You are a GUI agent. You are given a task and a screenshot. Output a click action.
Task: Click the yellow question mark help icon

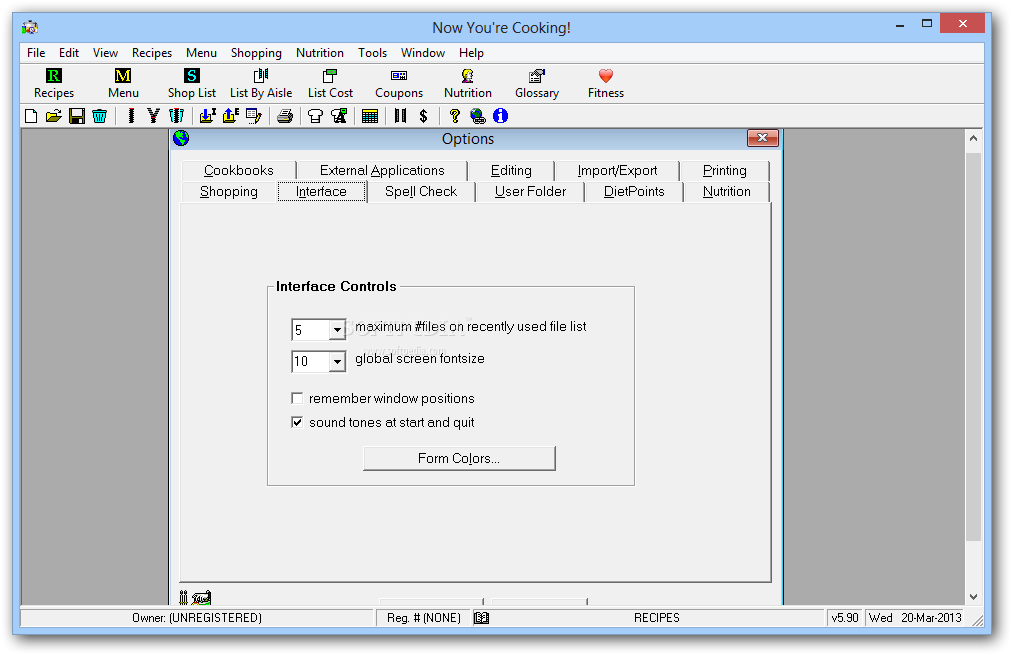point(454,116)
